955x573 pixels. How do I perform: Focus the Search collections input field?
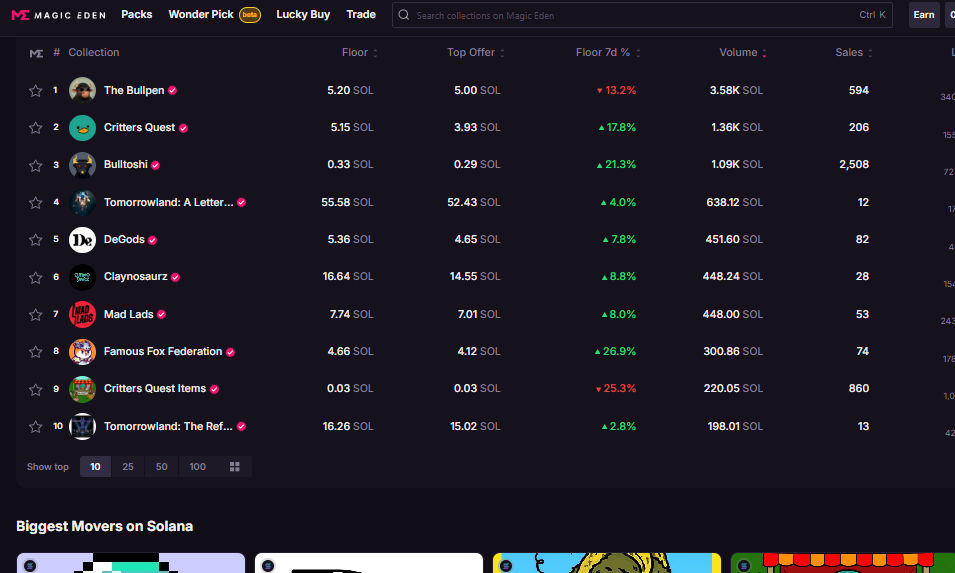[642, 15]
